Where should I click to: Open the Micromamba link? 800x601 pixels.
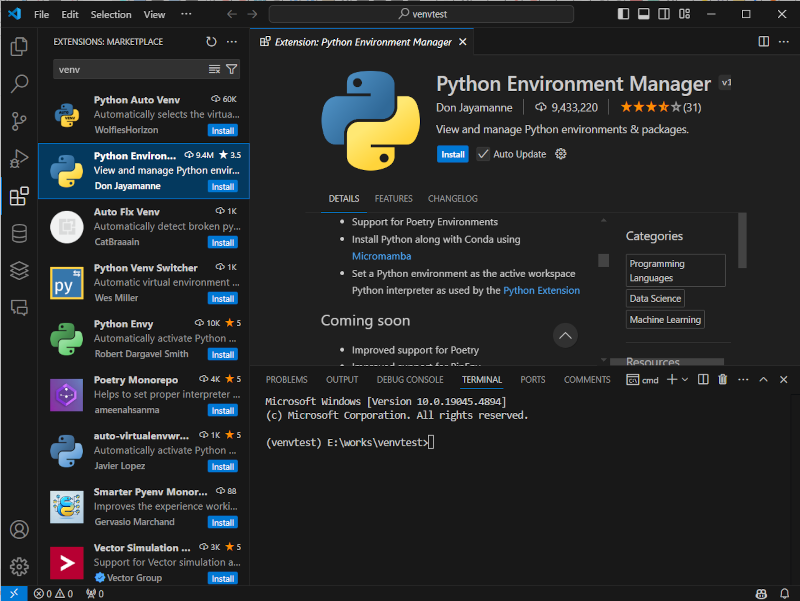pos(381,256)
